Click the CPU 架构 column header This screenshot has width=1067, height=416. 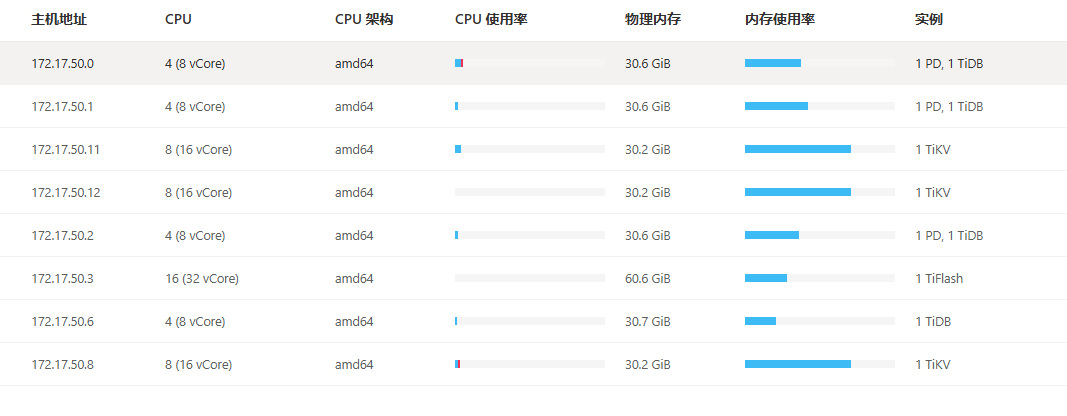point(364,19)
